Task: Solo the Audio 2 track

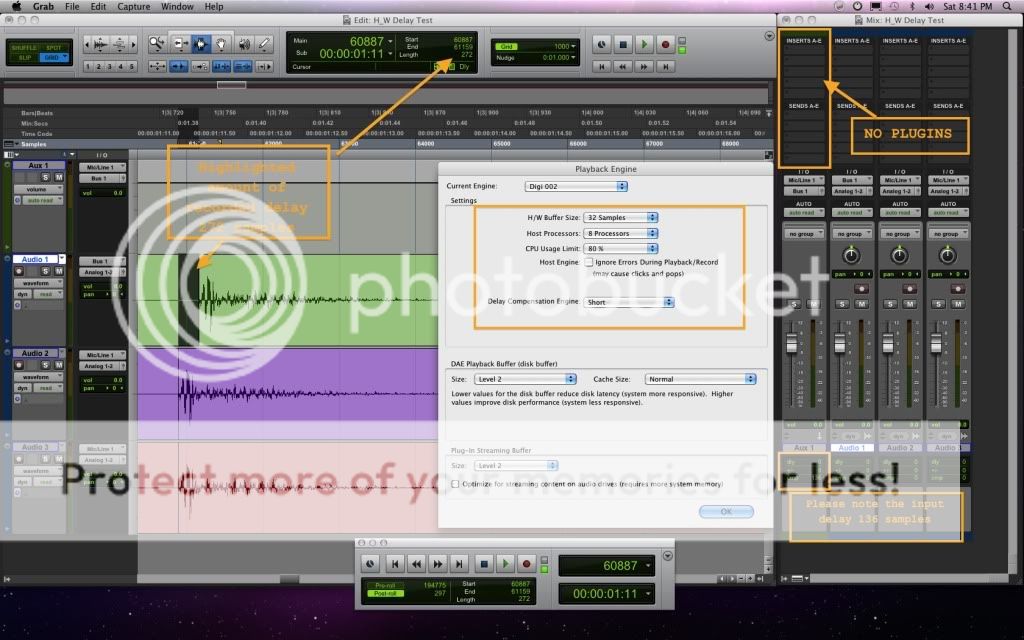Action: [x=46, y=365]
